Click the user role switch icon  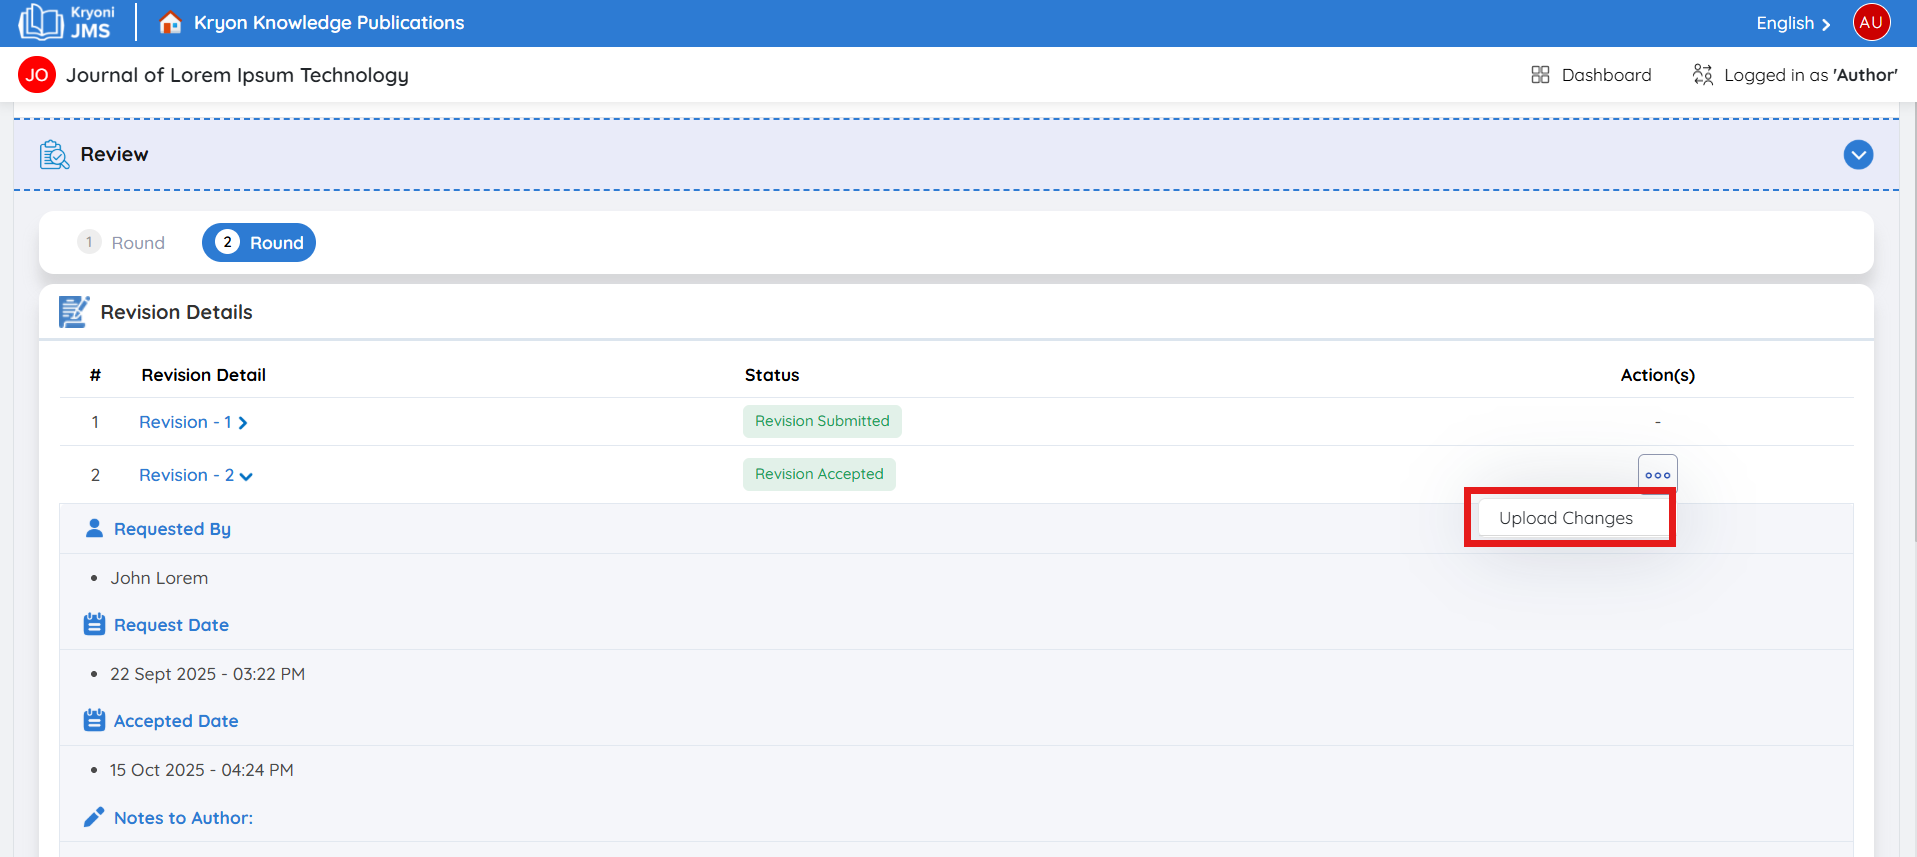click(1702, 75)
